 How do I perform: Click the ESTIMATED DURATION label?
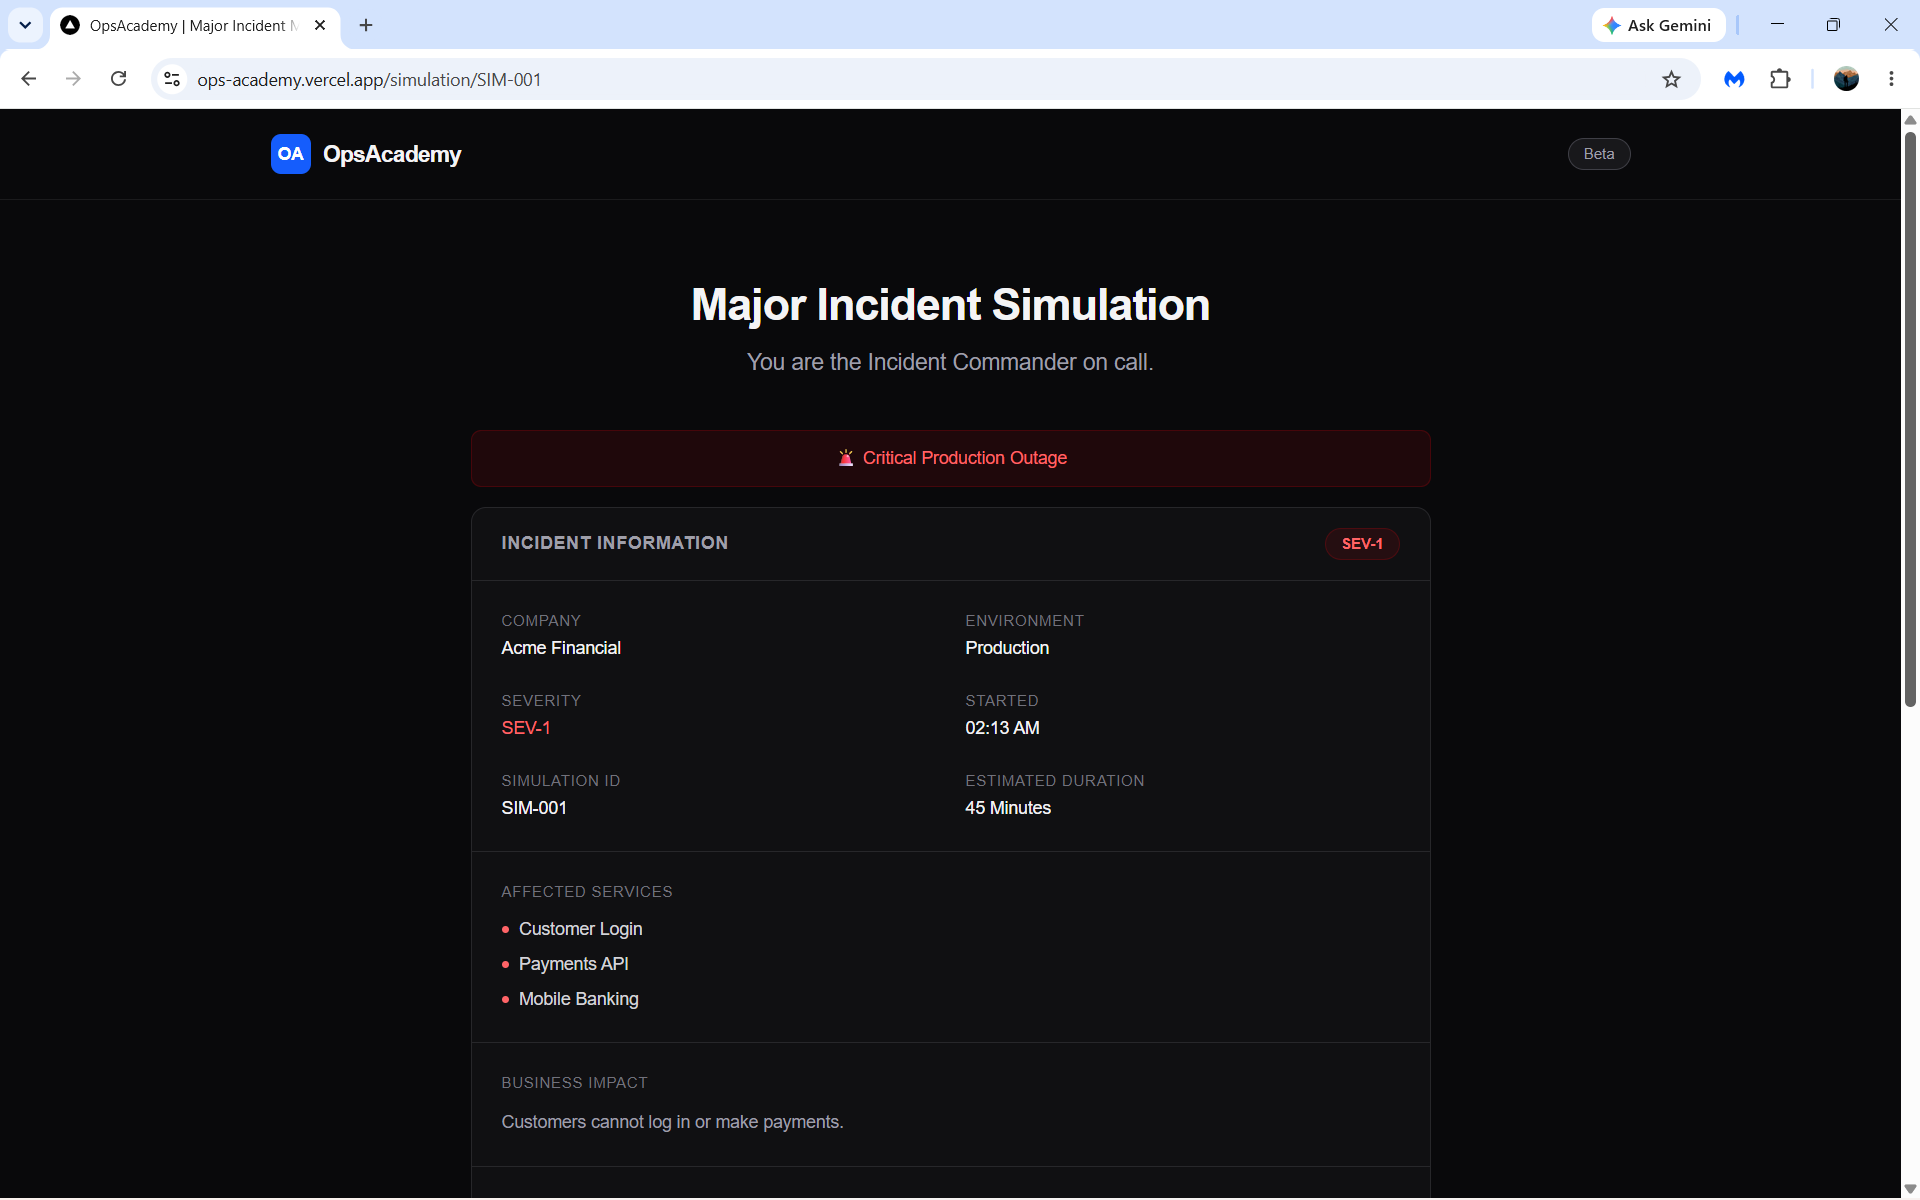point(1054,781)
